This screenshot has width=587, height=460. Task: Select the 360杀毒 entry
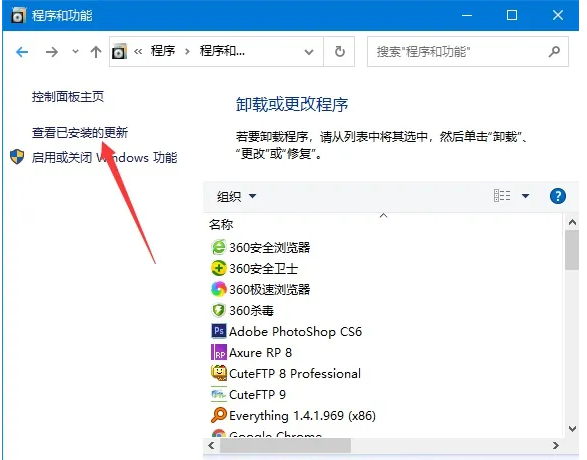pyautogui.click(x=252, y=310)
